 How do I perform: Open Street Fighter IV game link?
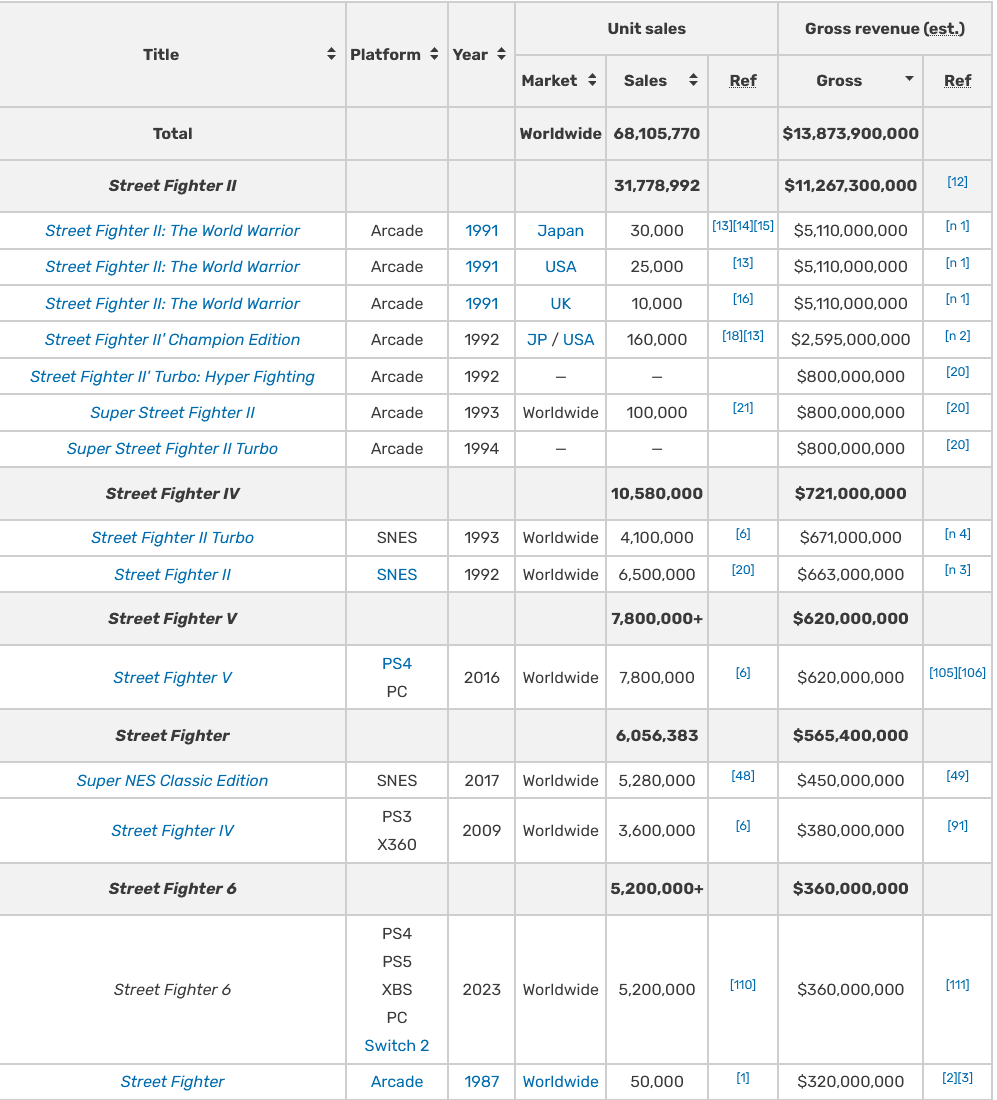(172, 831)
